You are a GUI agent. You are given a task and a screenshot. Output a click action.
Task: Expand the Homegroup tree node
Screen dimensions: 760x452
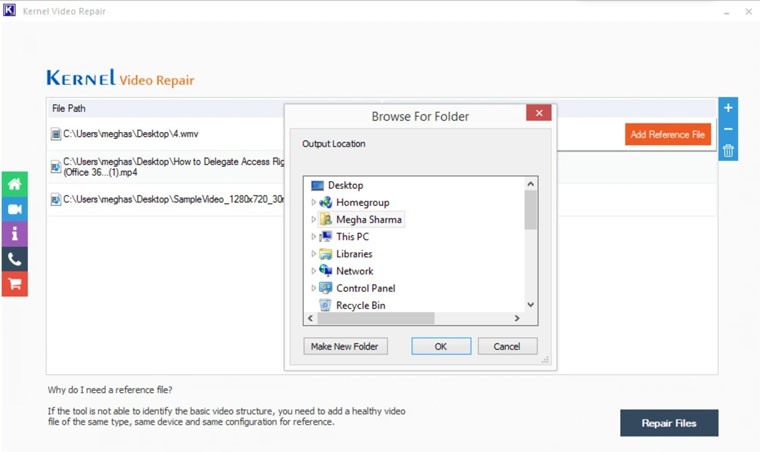pos(314,203)
